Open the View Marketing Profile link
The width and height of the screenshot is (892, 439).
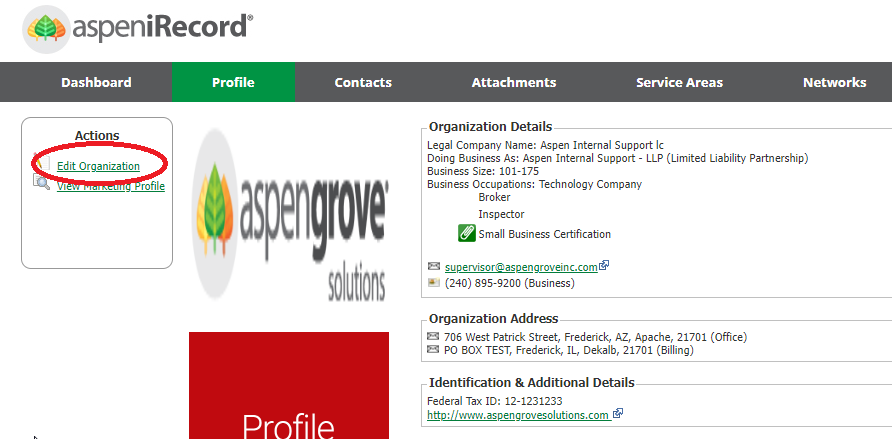point(111,186)
